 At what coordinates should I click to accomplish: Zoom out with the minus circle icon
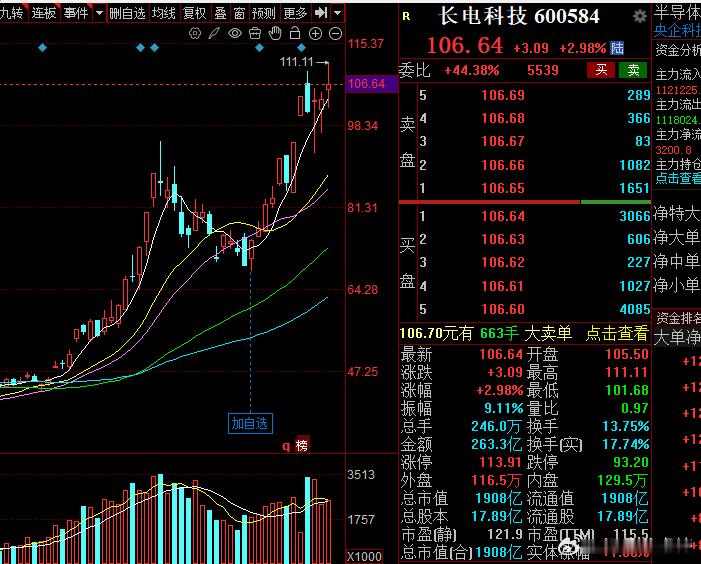[335, 34]
